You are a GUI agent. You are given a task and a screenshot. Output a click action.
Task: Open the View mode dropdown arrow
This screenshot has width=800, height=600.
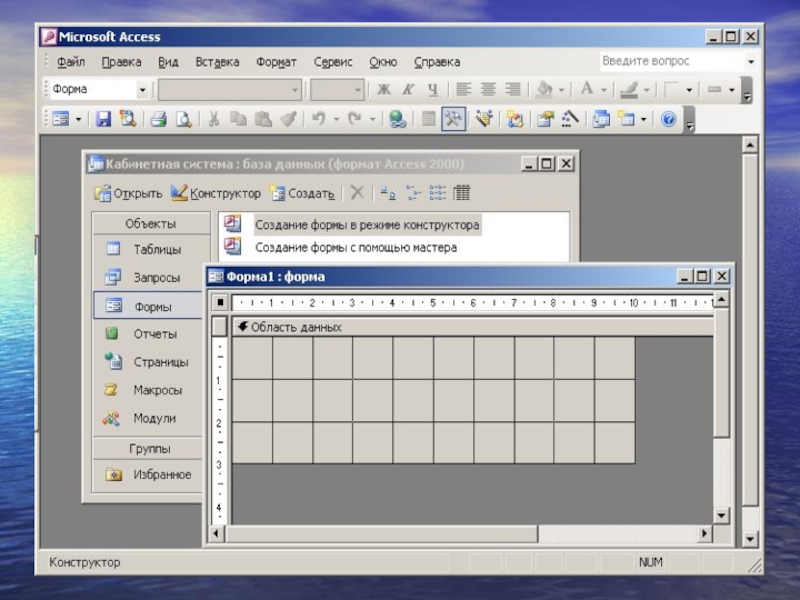[79, 119]
